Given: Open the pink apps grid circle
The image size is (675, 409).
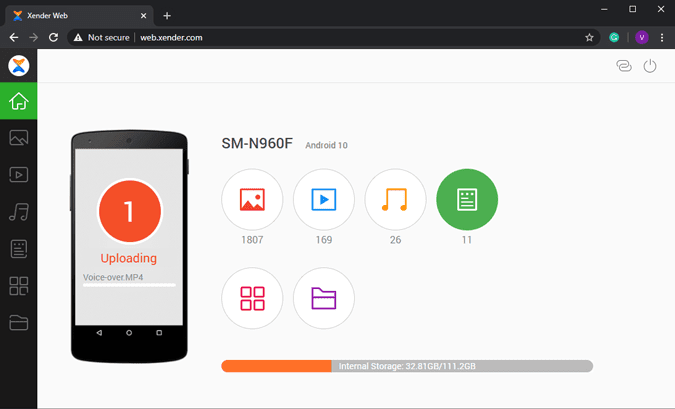Looking at the screenshot, I should pos(252,298).
